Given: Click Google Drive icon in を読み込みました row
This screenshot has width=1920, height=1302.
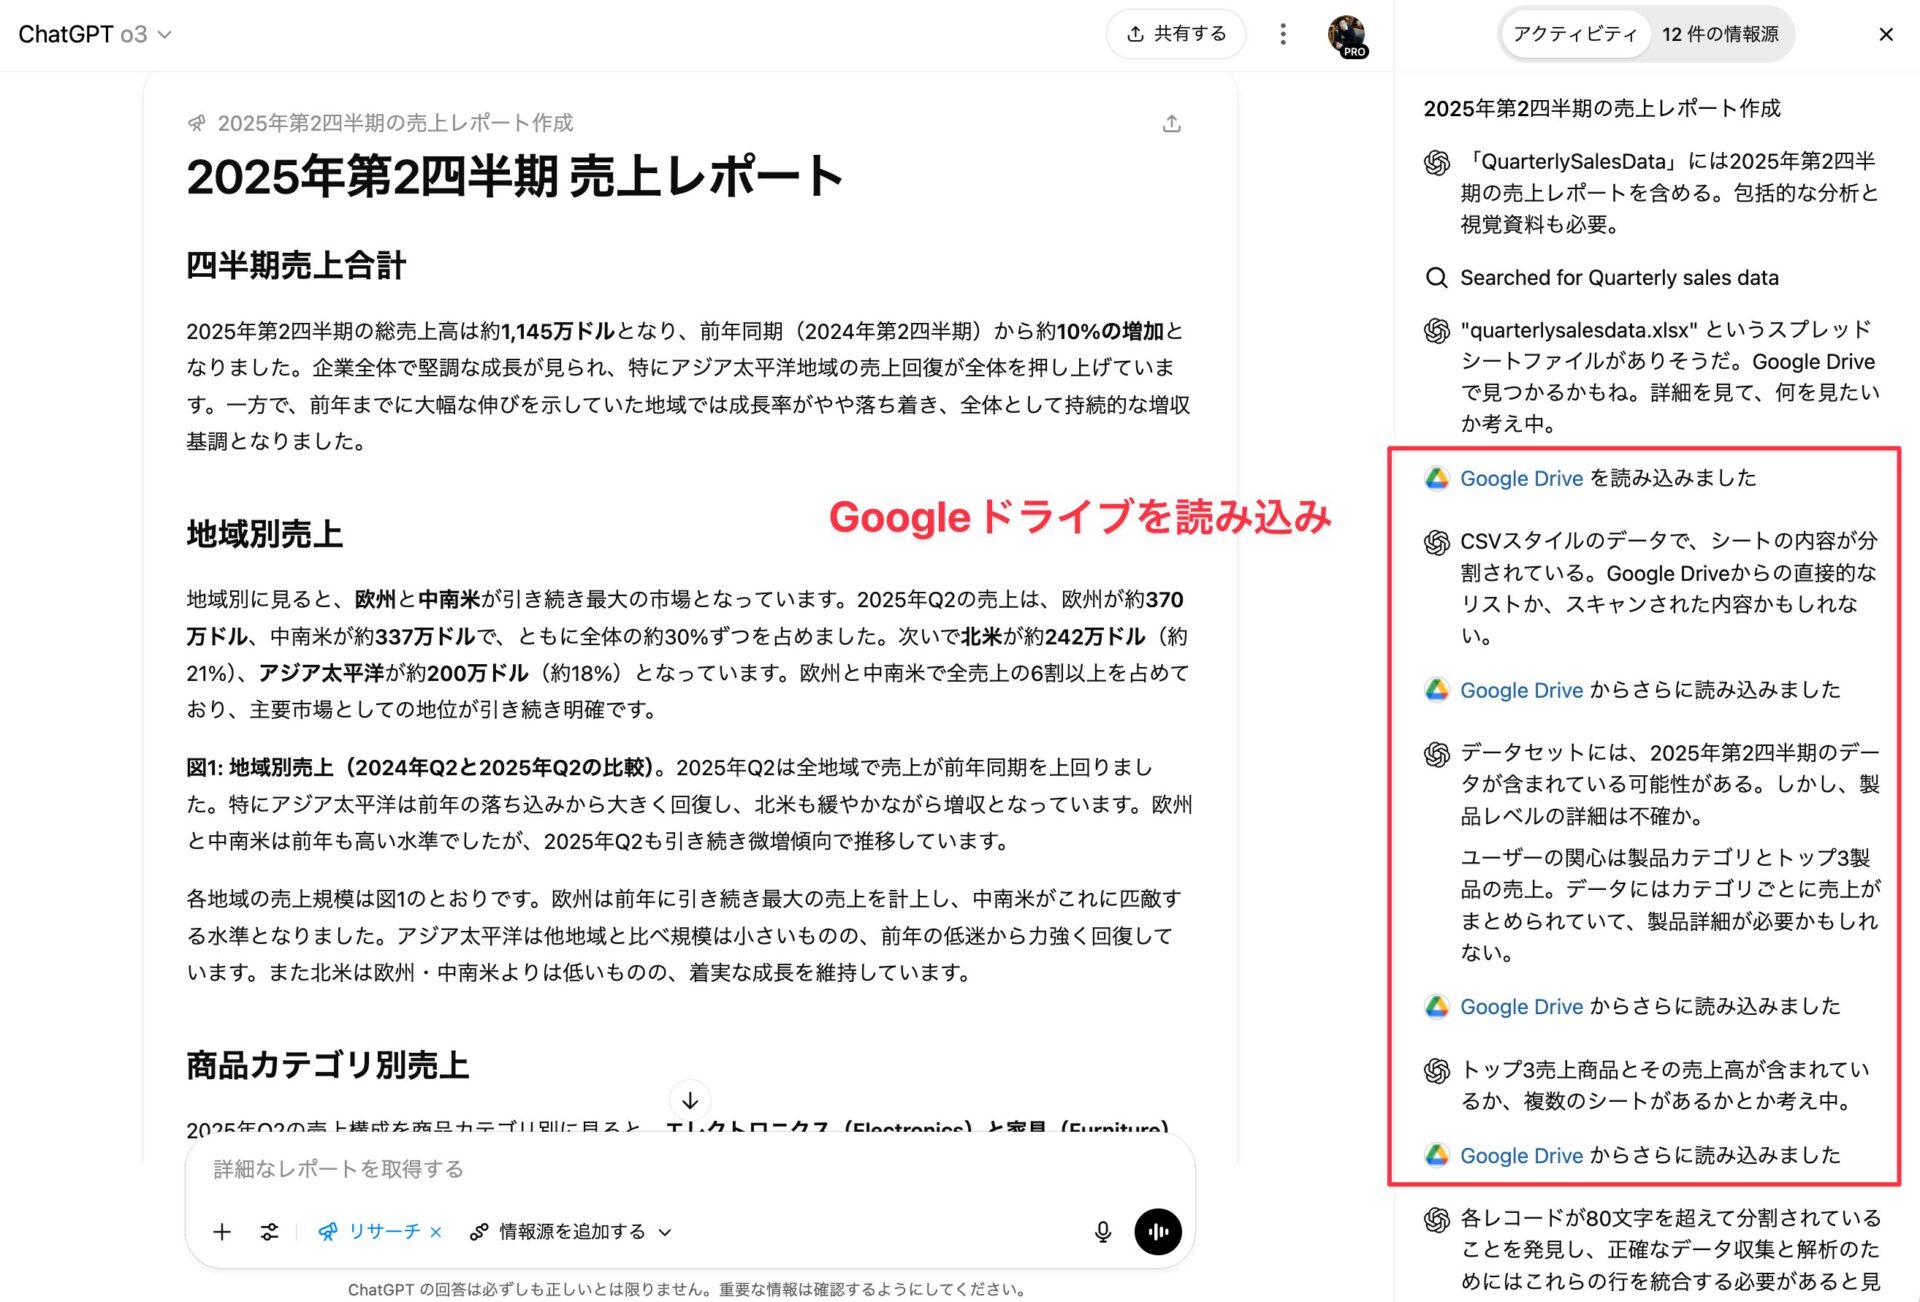Looking at the screenshot, I should tap(1437, 479).
